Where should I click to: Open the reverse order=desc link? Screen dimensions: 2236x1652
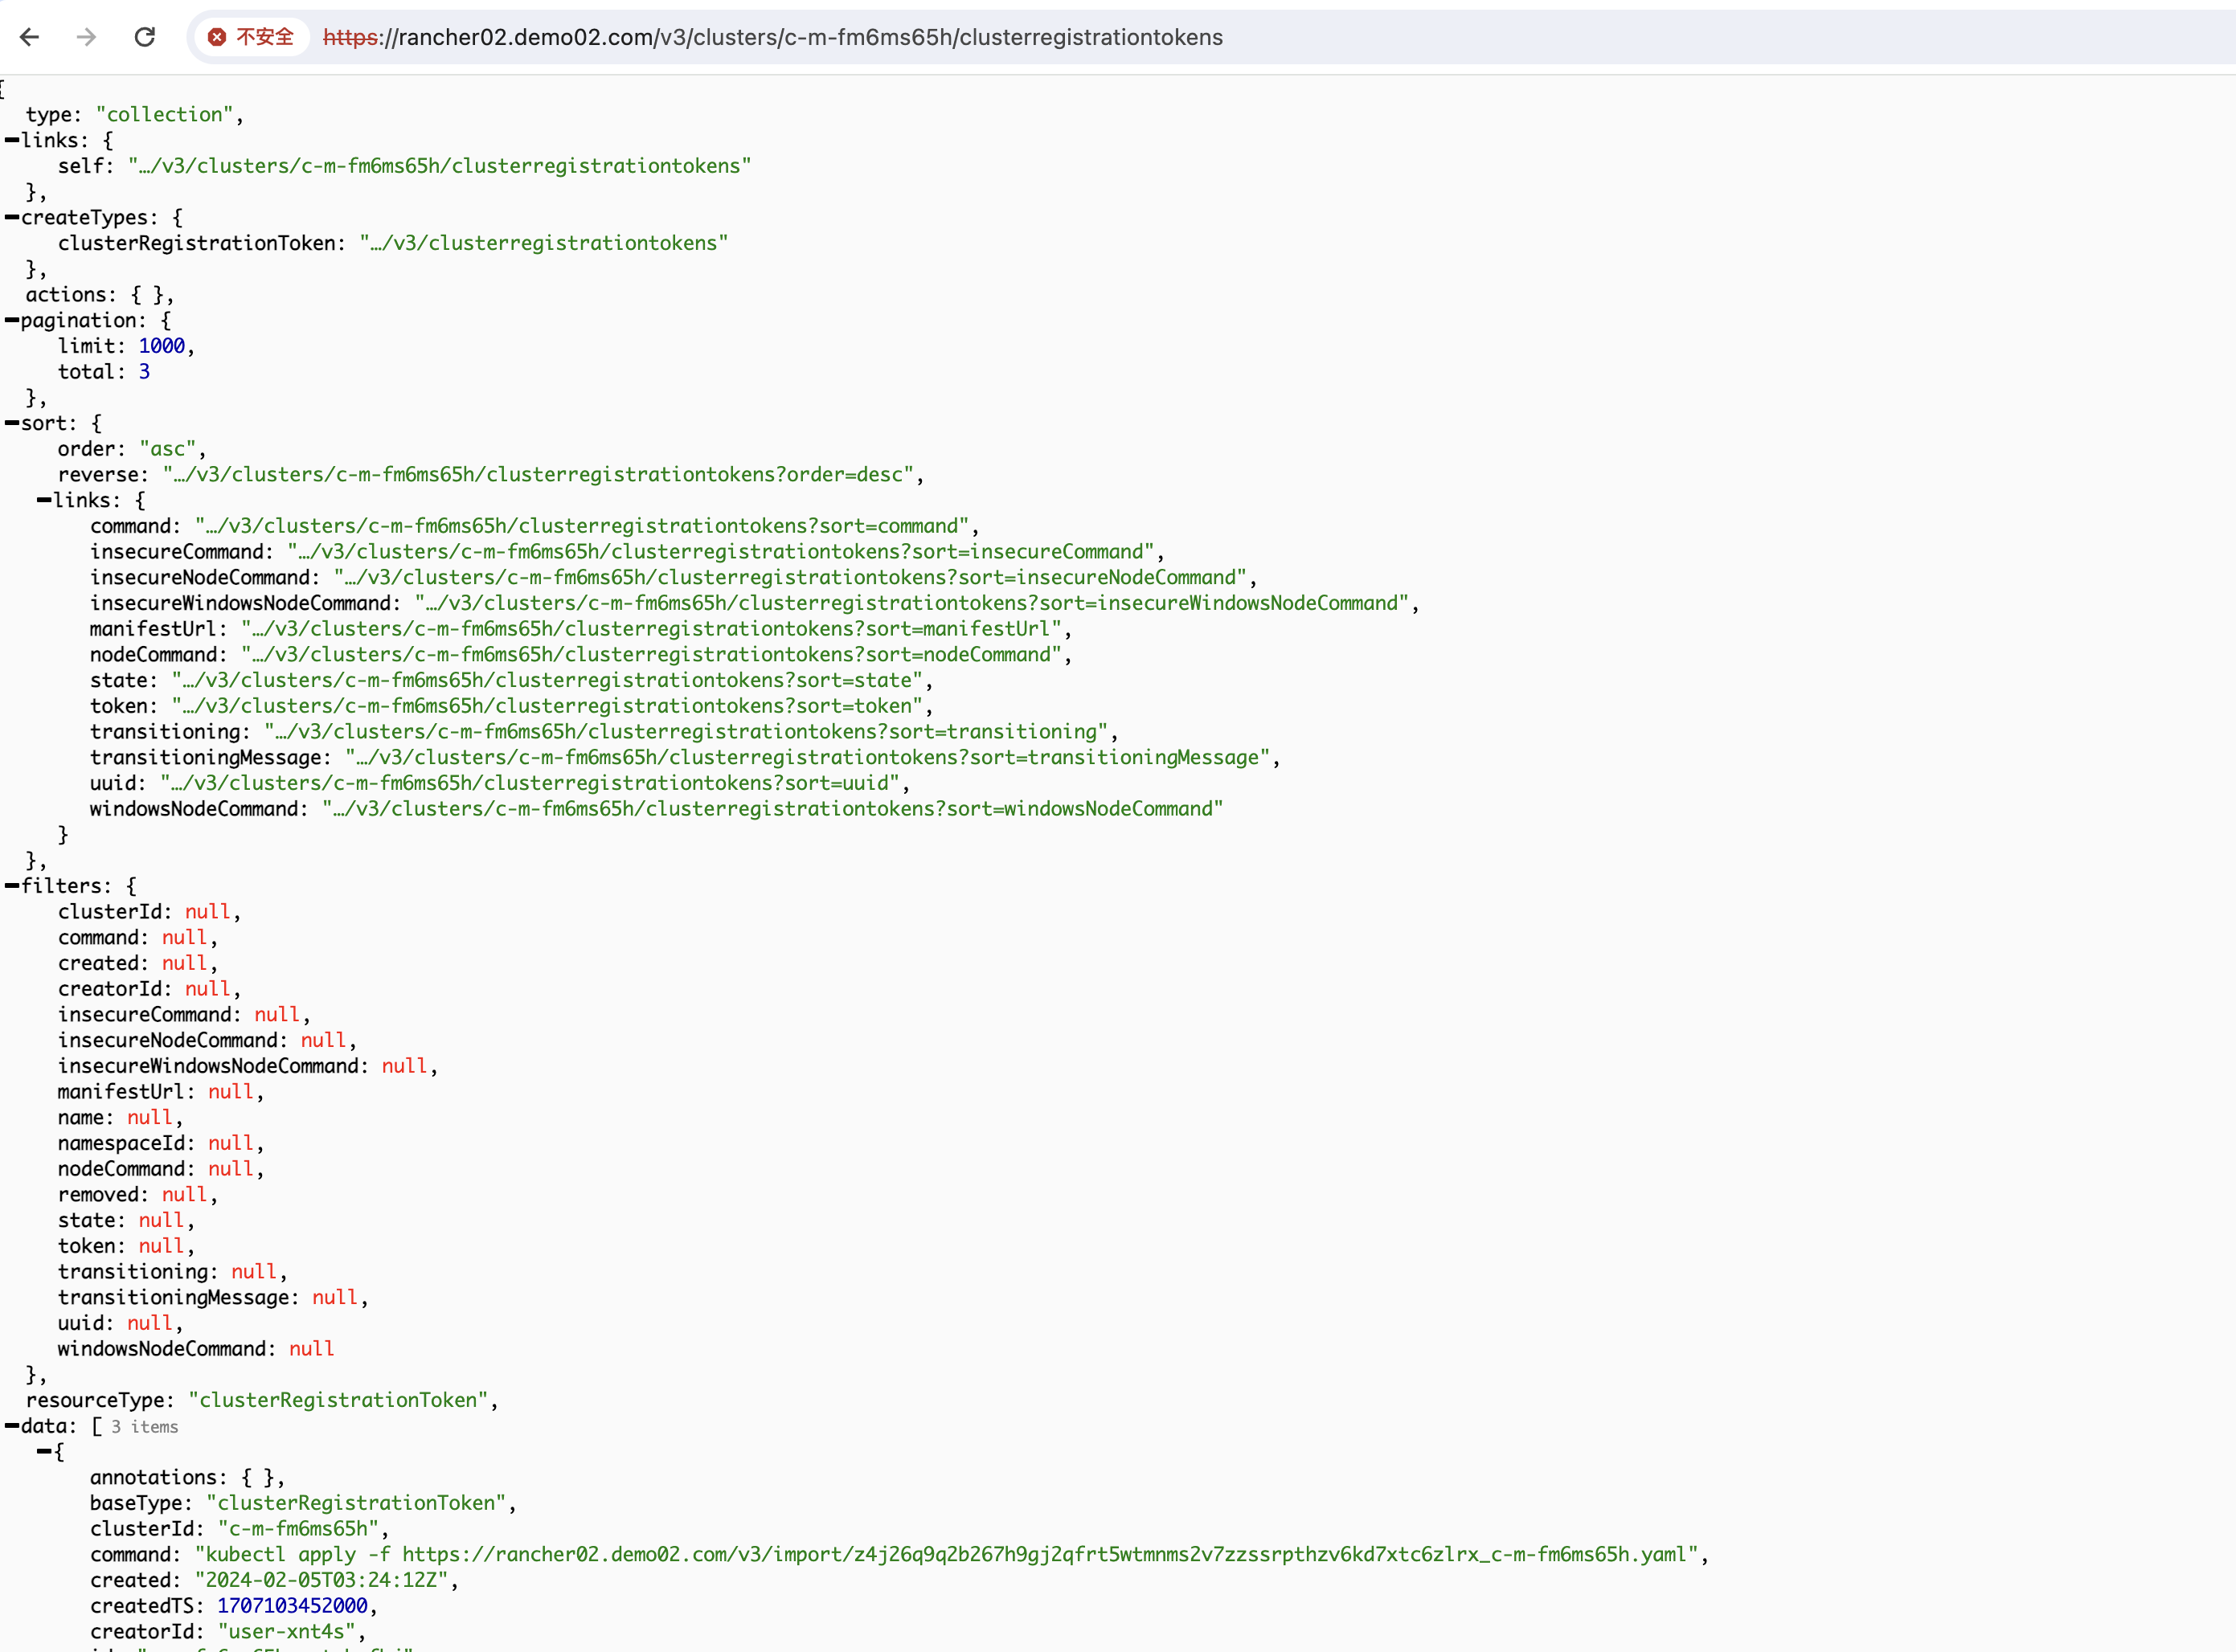point(539,475)
